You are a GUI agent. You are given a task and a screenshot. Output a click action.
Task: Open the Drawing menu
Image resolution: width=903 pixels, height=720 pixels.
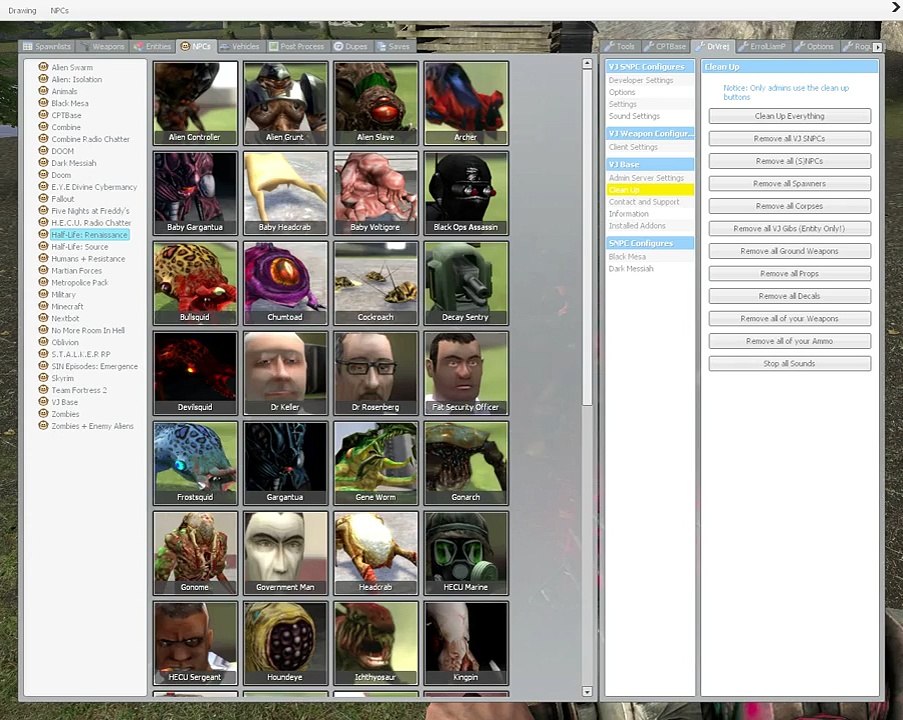click(22, 10)
